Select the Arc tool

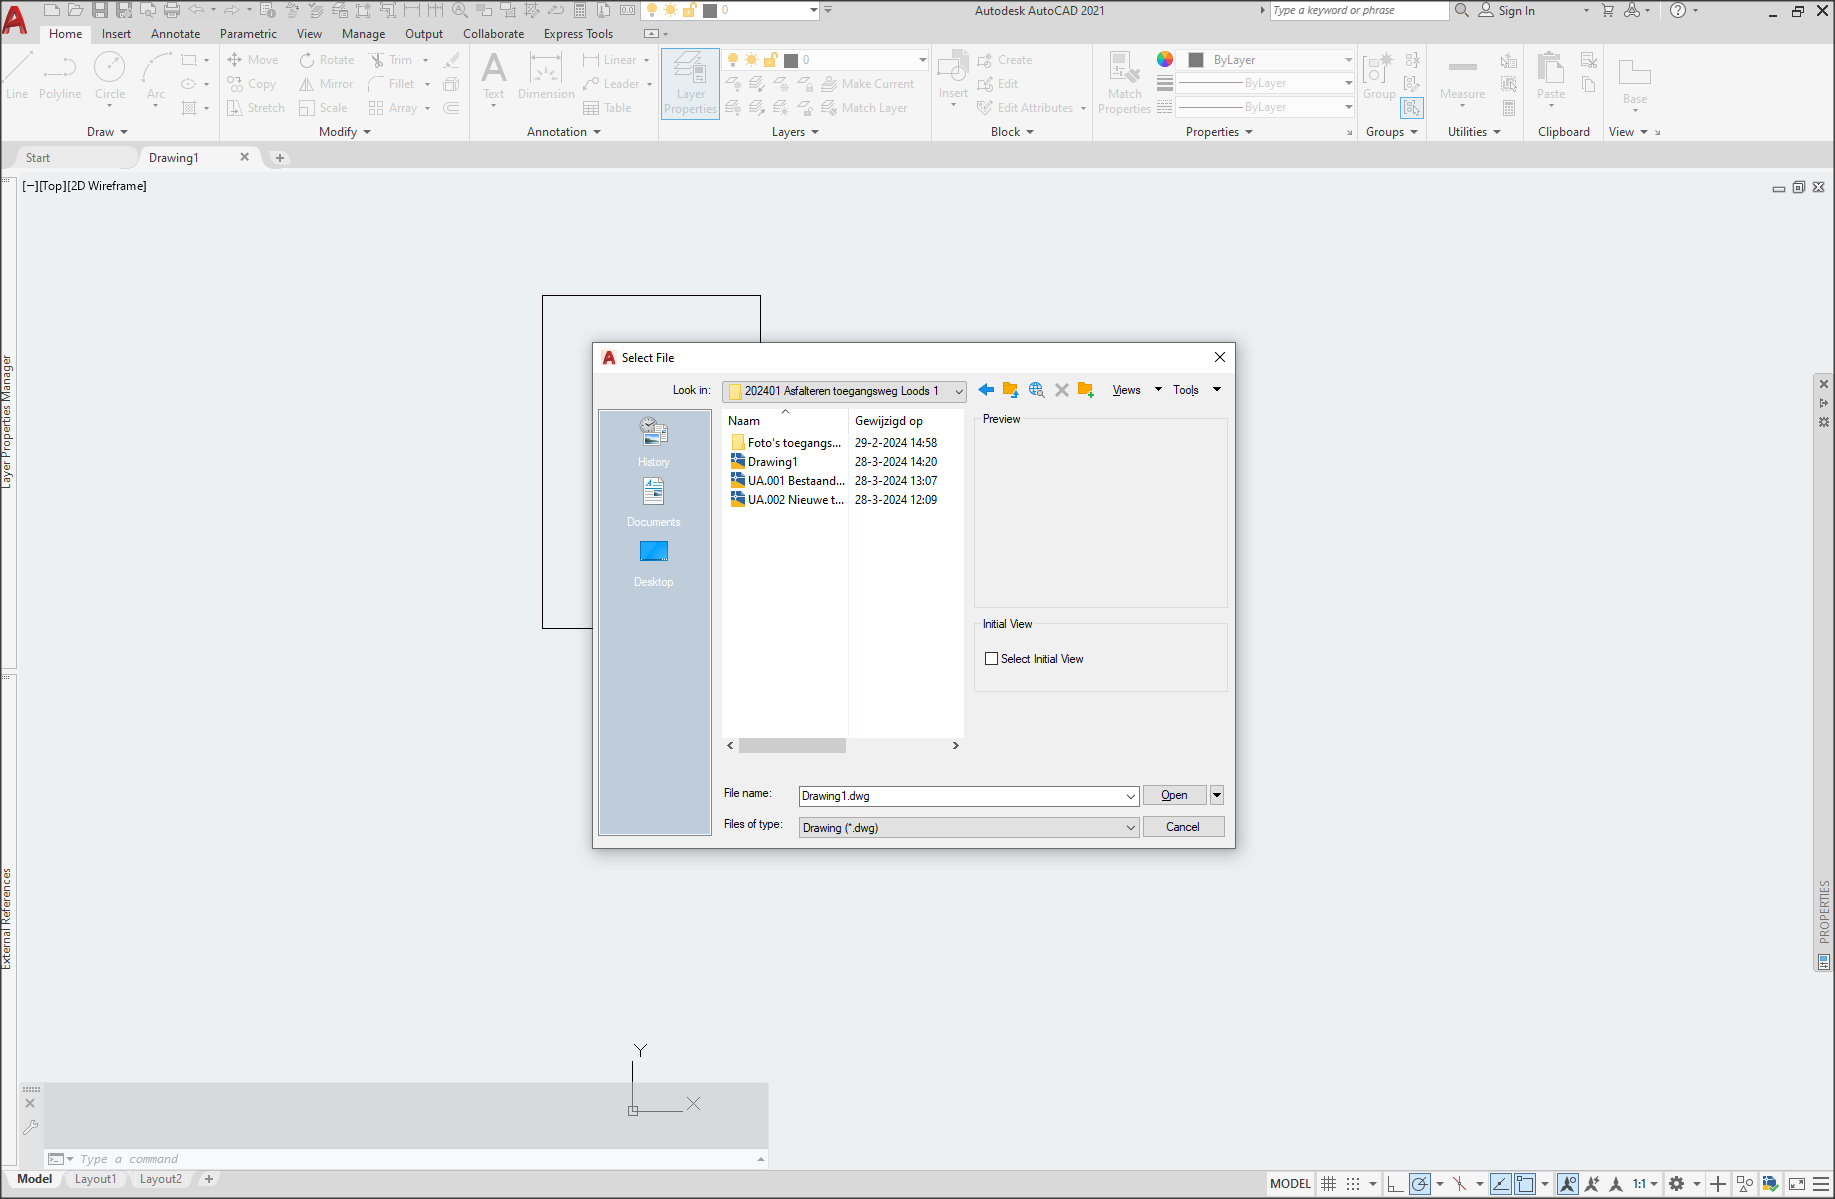pos(156,77)
